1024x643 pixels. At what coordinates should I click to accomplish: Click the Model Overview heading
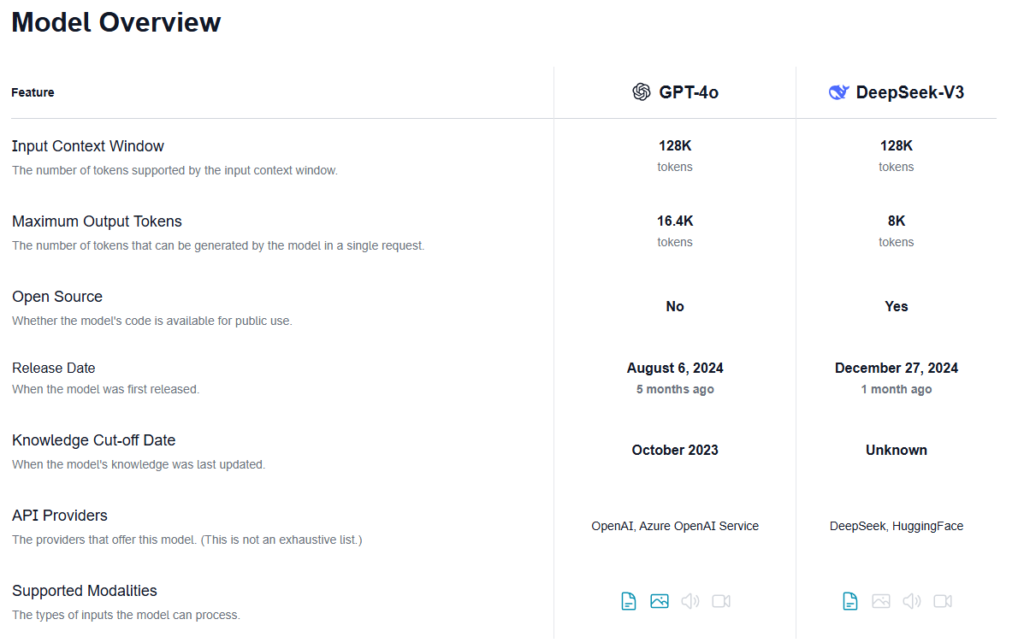tap(116, 22)
